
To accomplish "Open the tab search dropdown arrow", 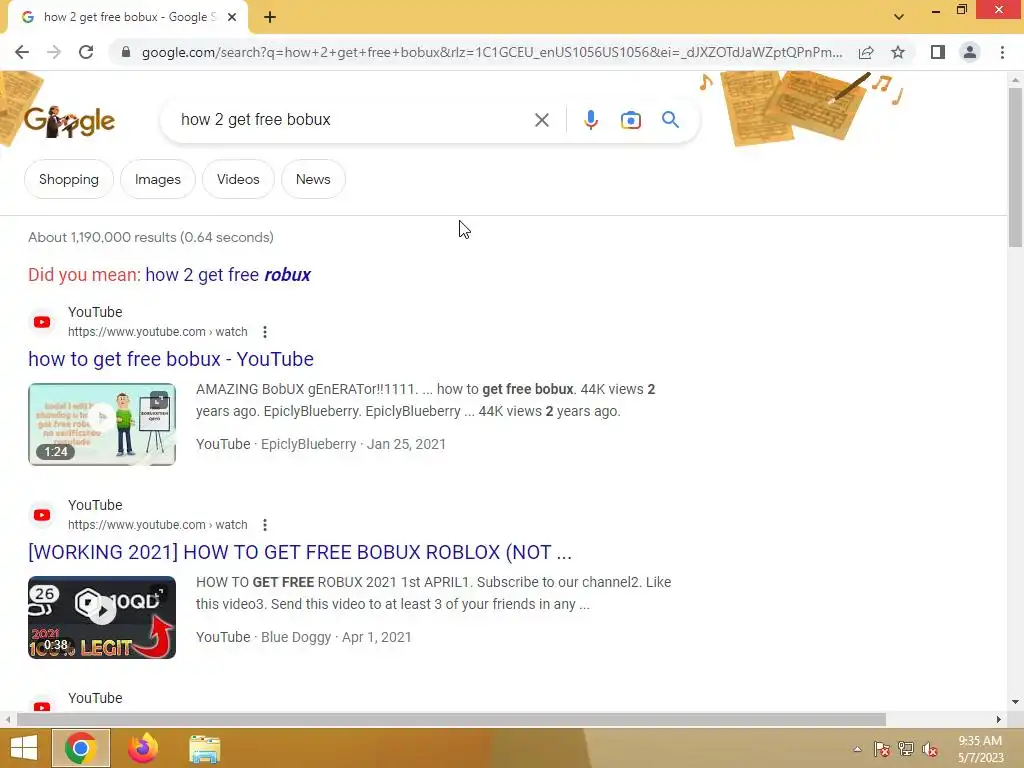I will [899, 17].
